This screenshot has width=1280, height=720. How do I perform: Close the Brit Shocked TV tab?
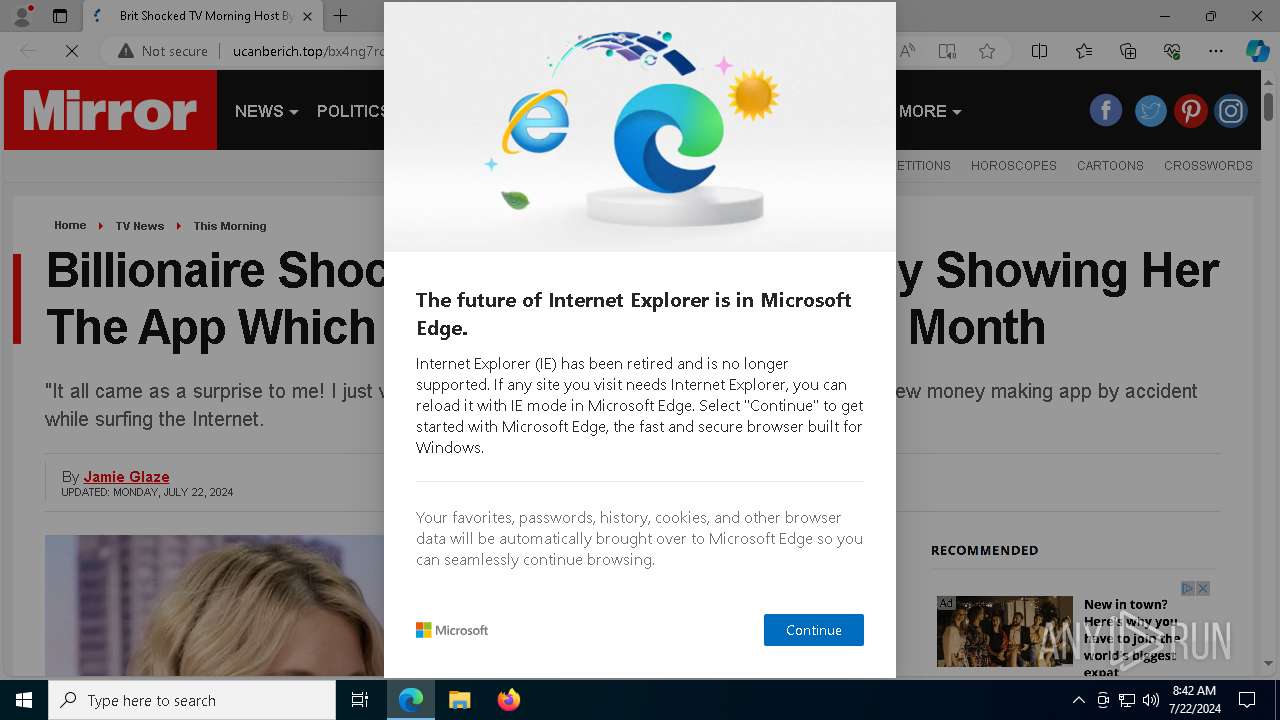pos(307,16)
